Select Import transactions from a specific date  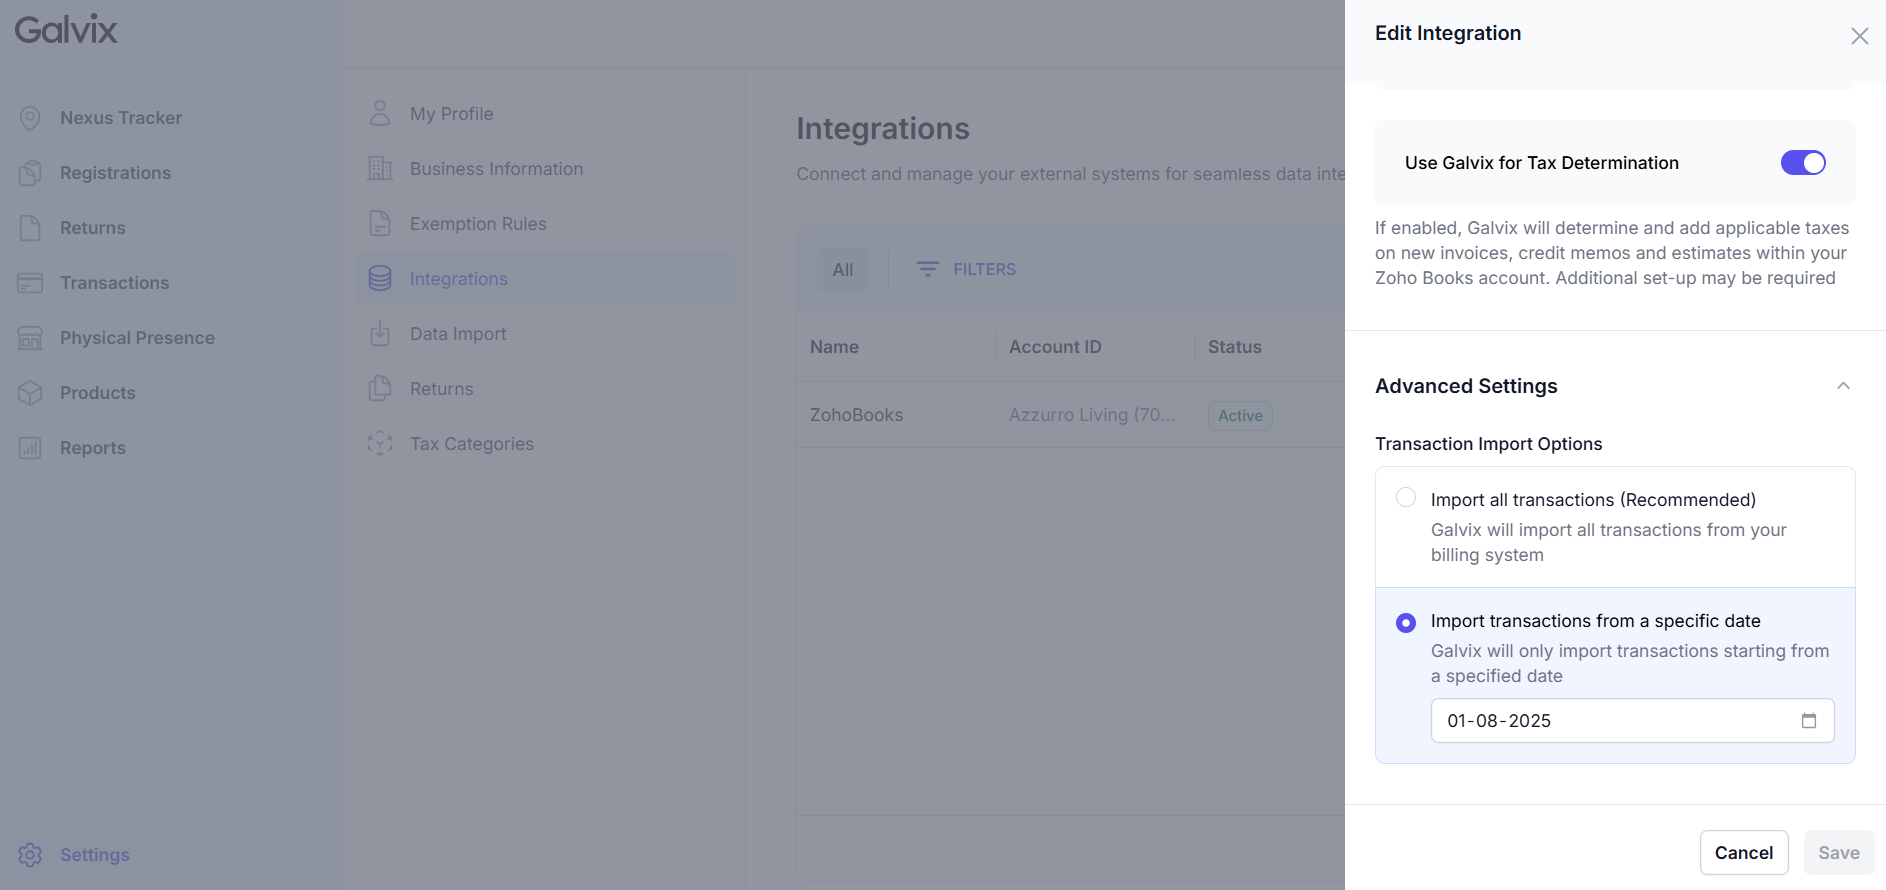1406,623
